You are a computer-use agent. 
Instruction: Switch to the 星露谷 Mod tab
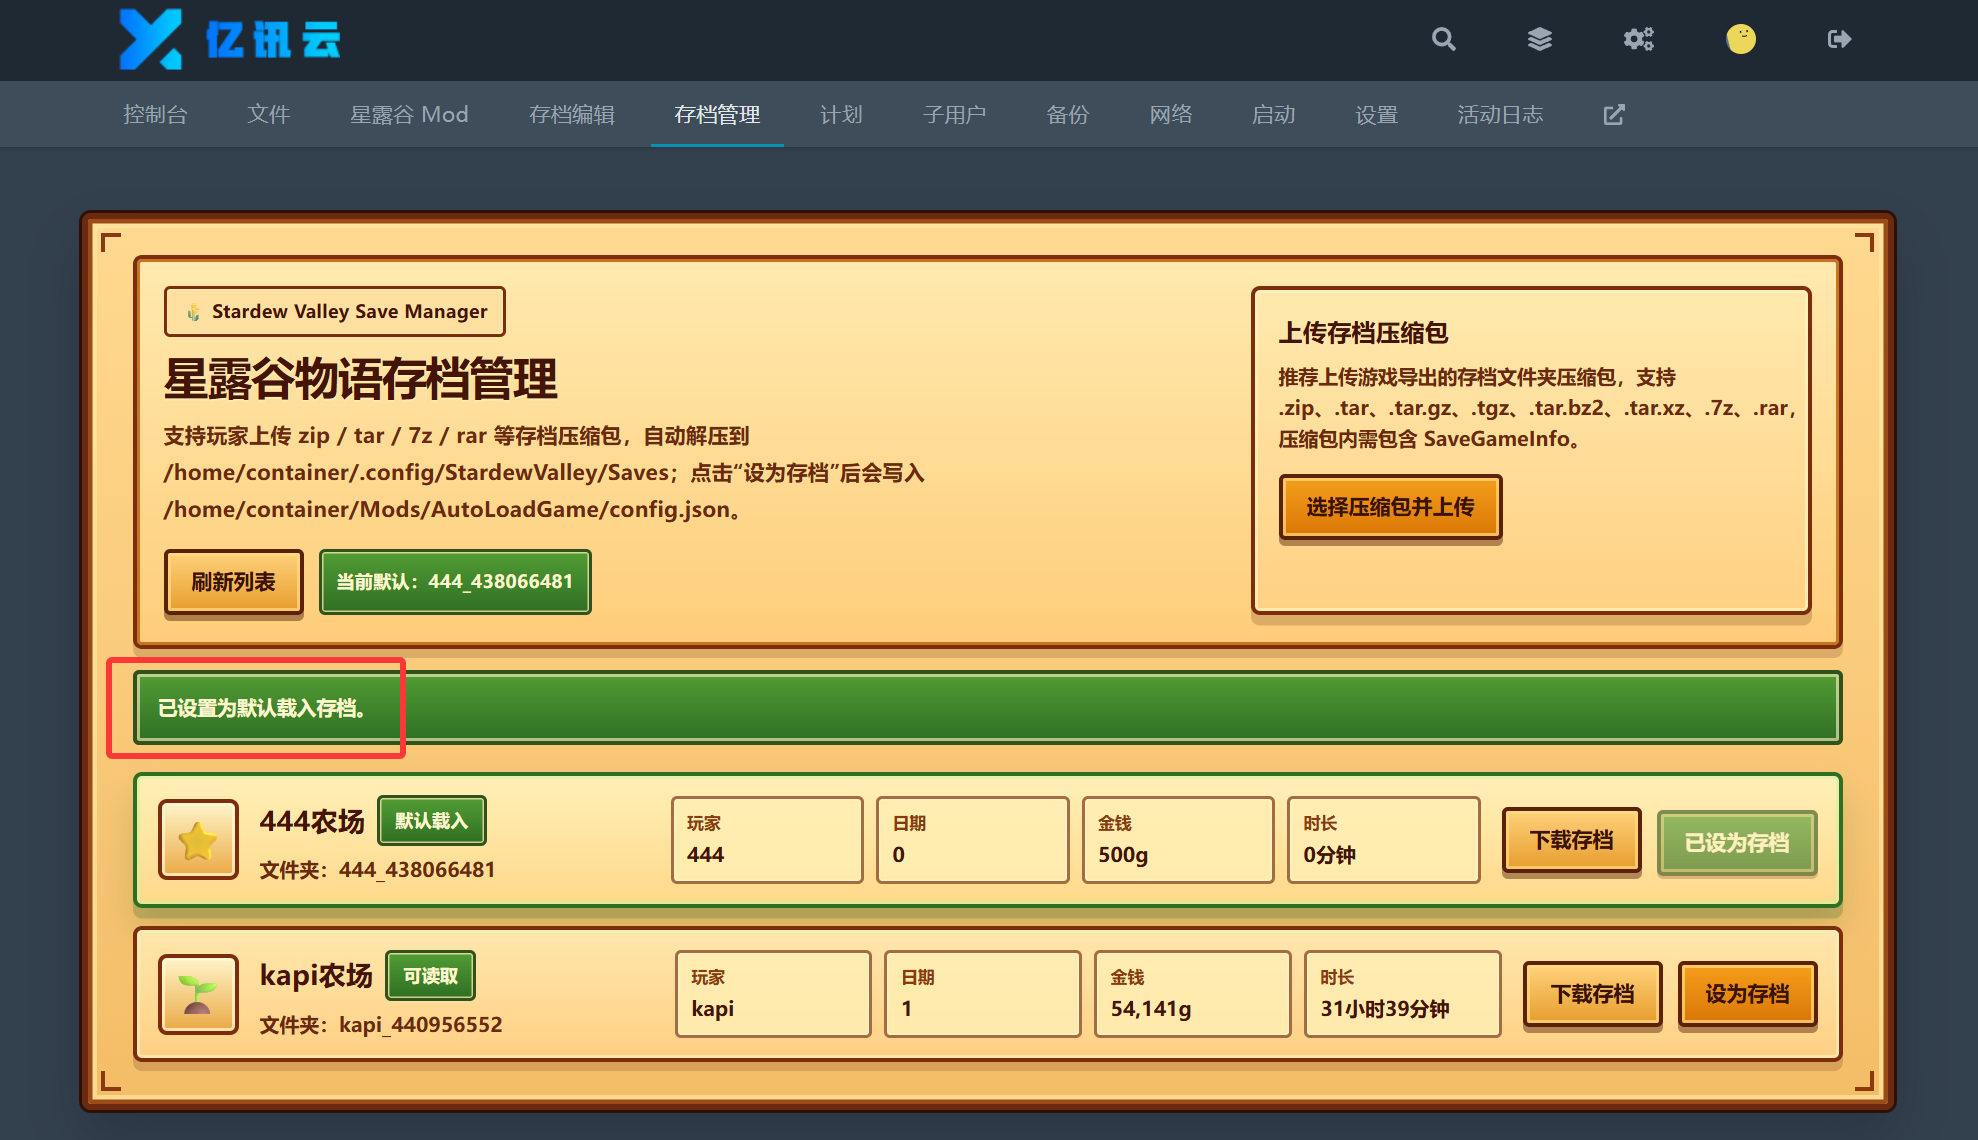pos(409,115)
